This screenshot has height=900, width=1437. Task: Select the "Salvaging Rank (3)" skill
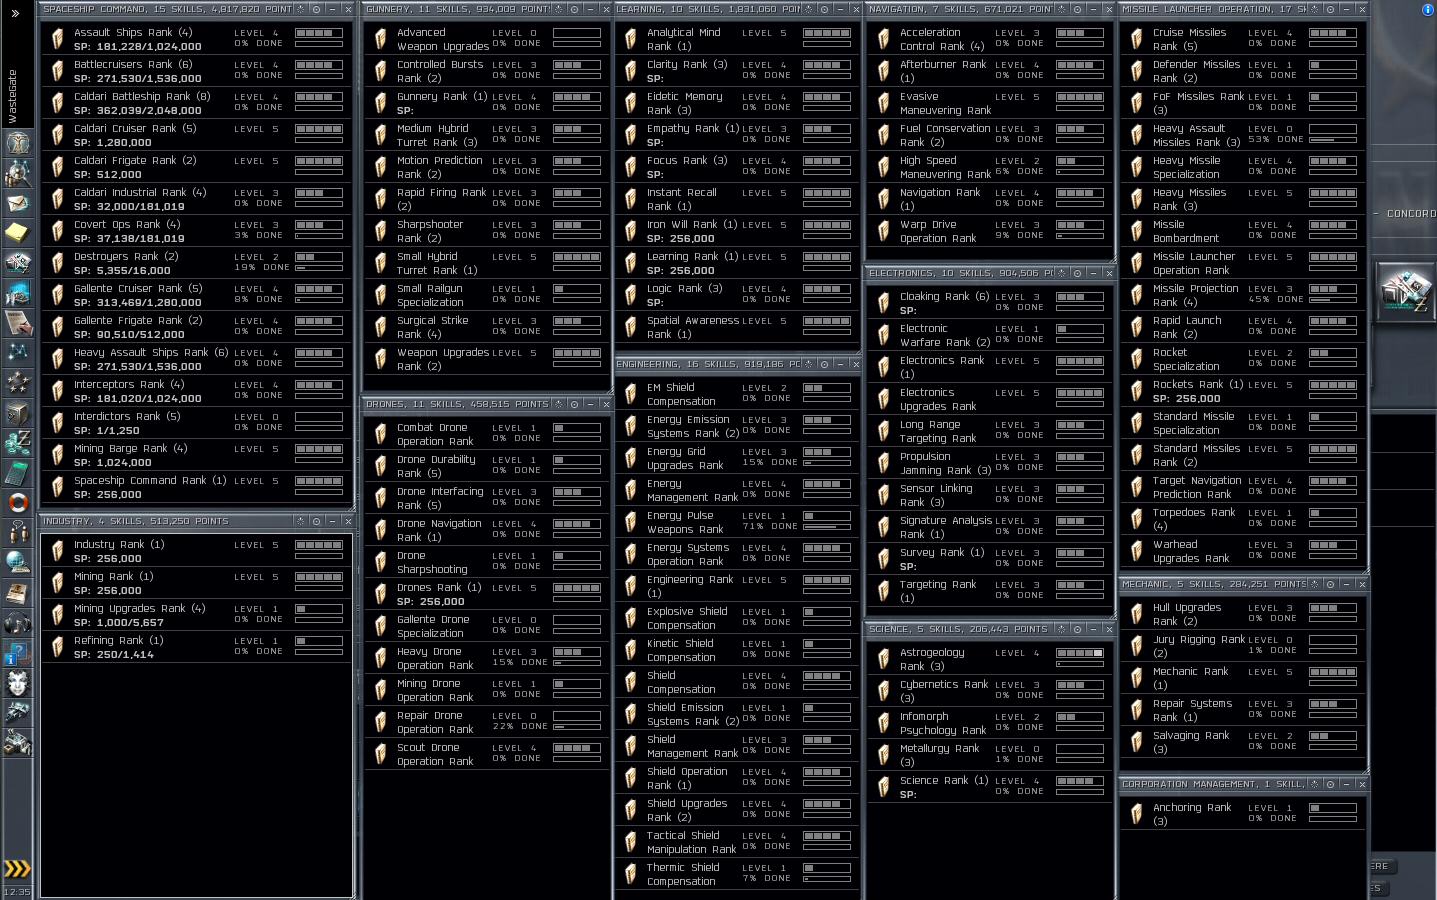1243,742
